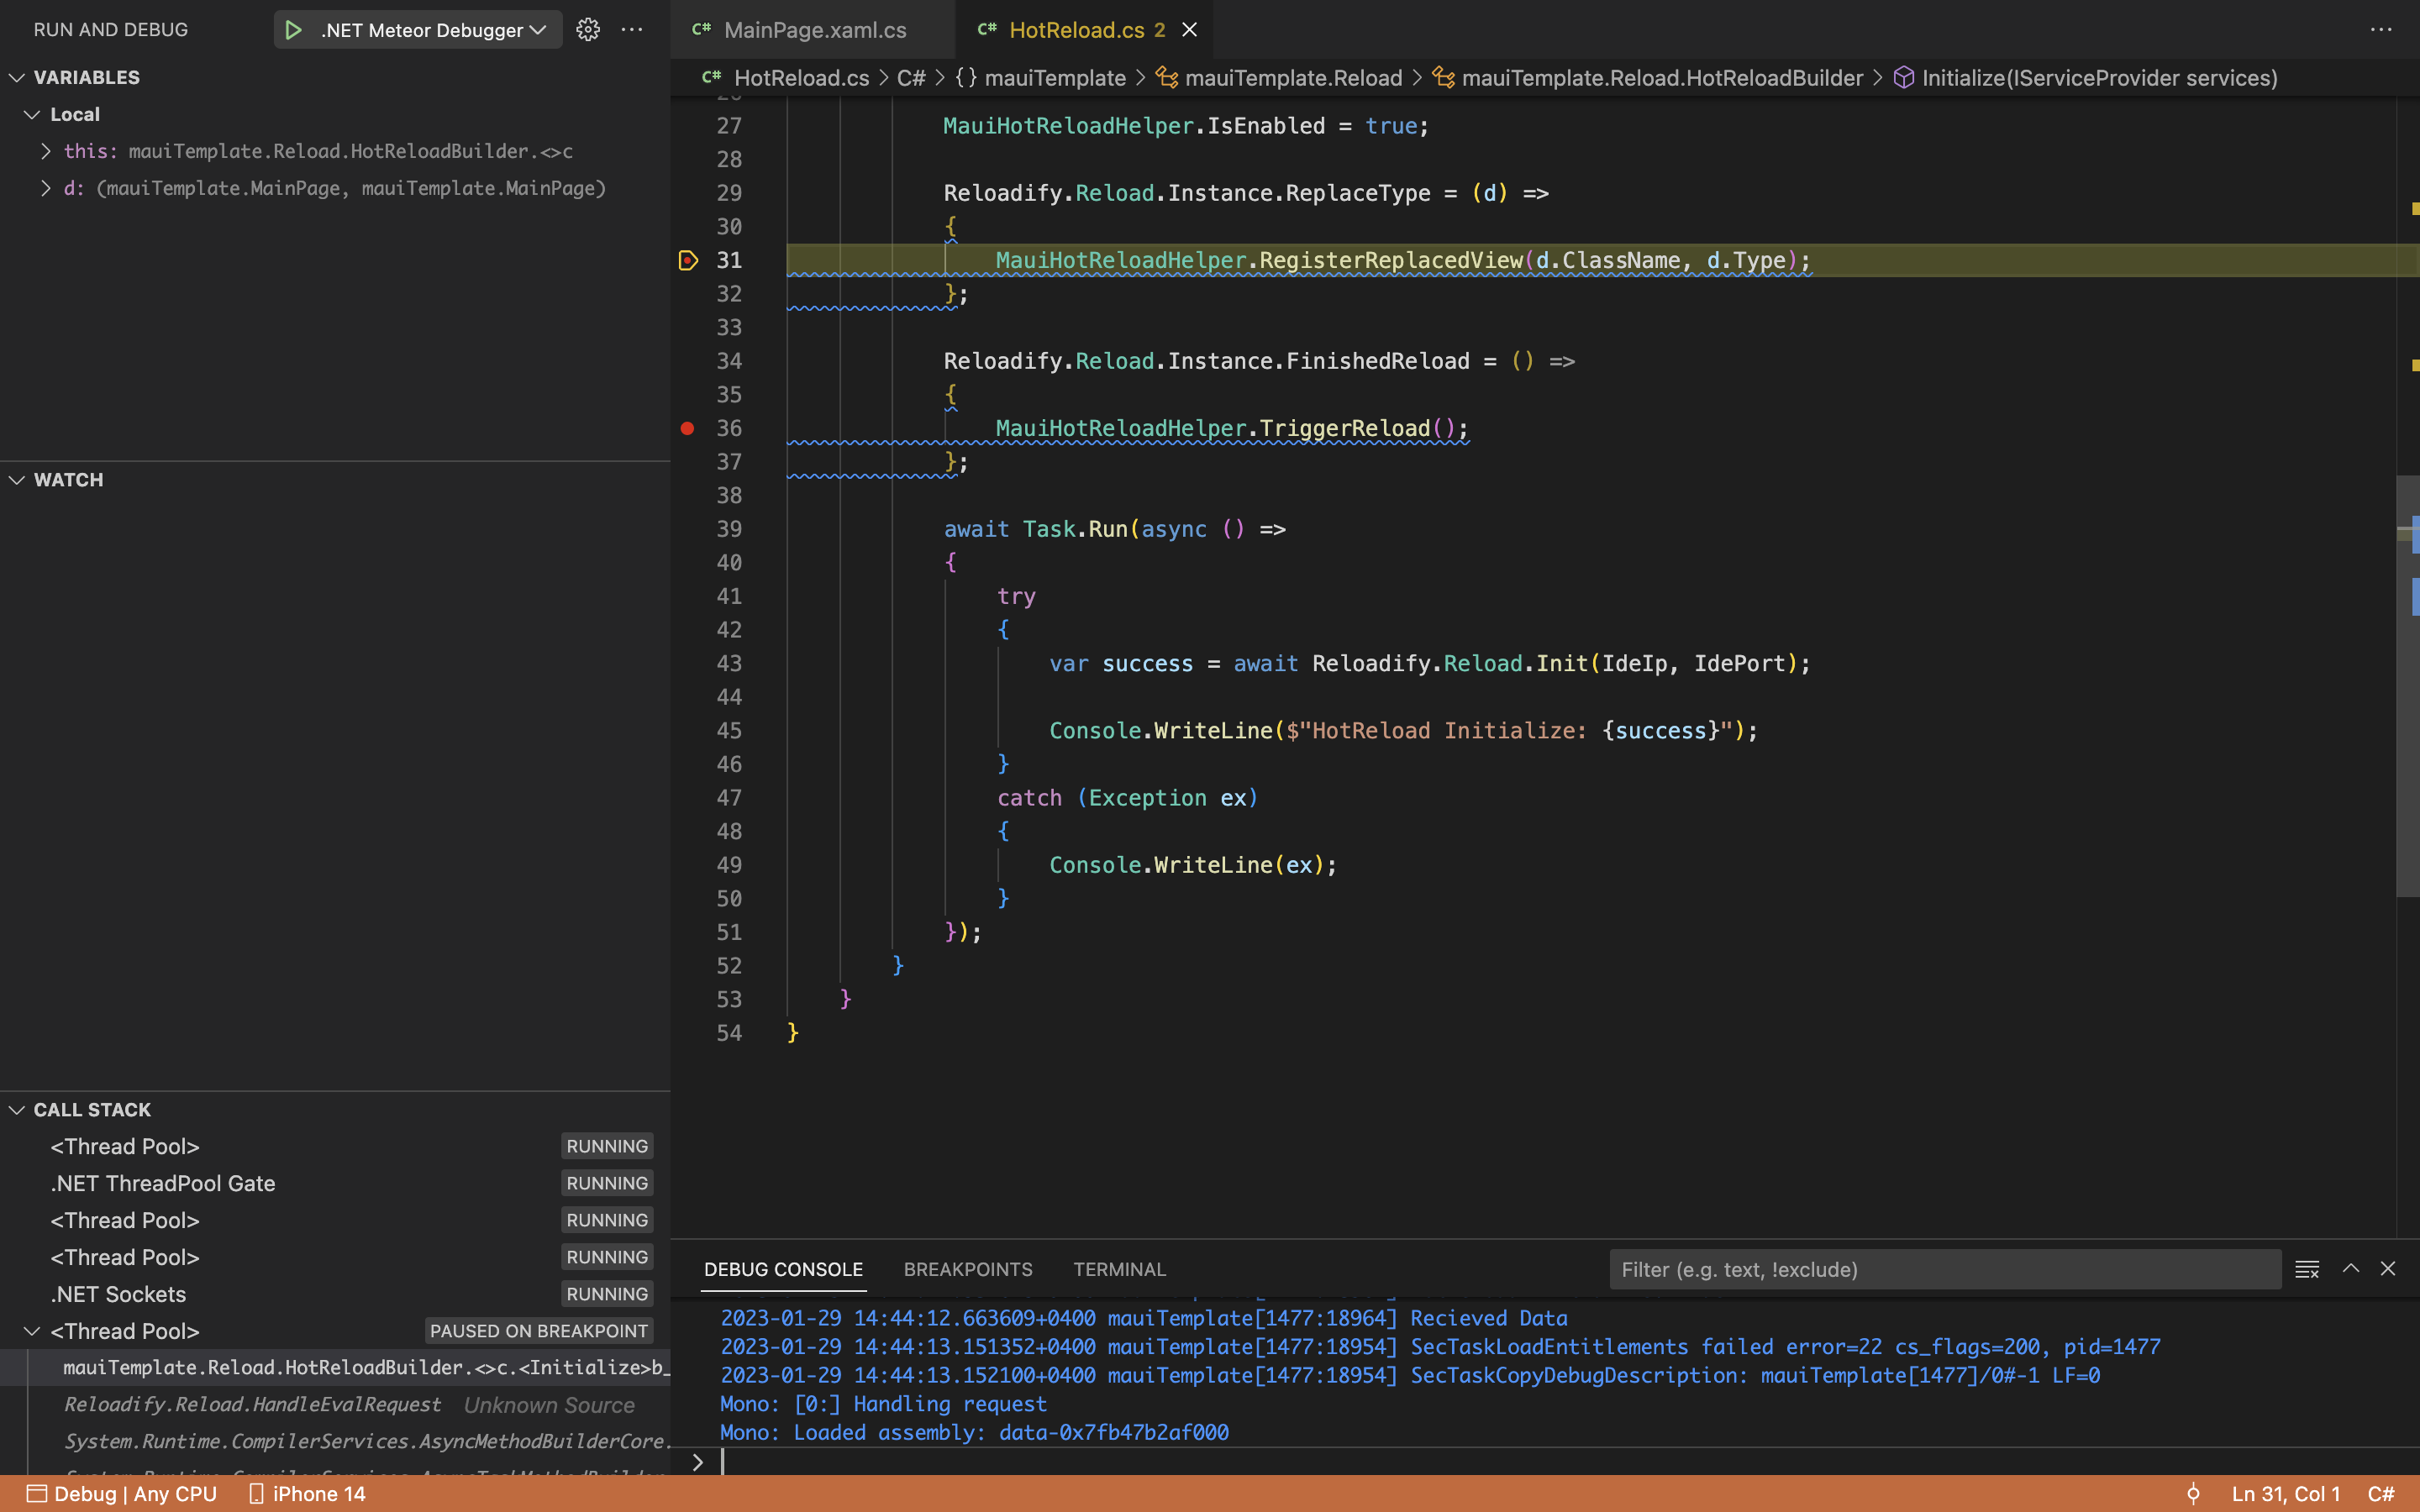Open launch.json via the gear icon

[588, 30]
